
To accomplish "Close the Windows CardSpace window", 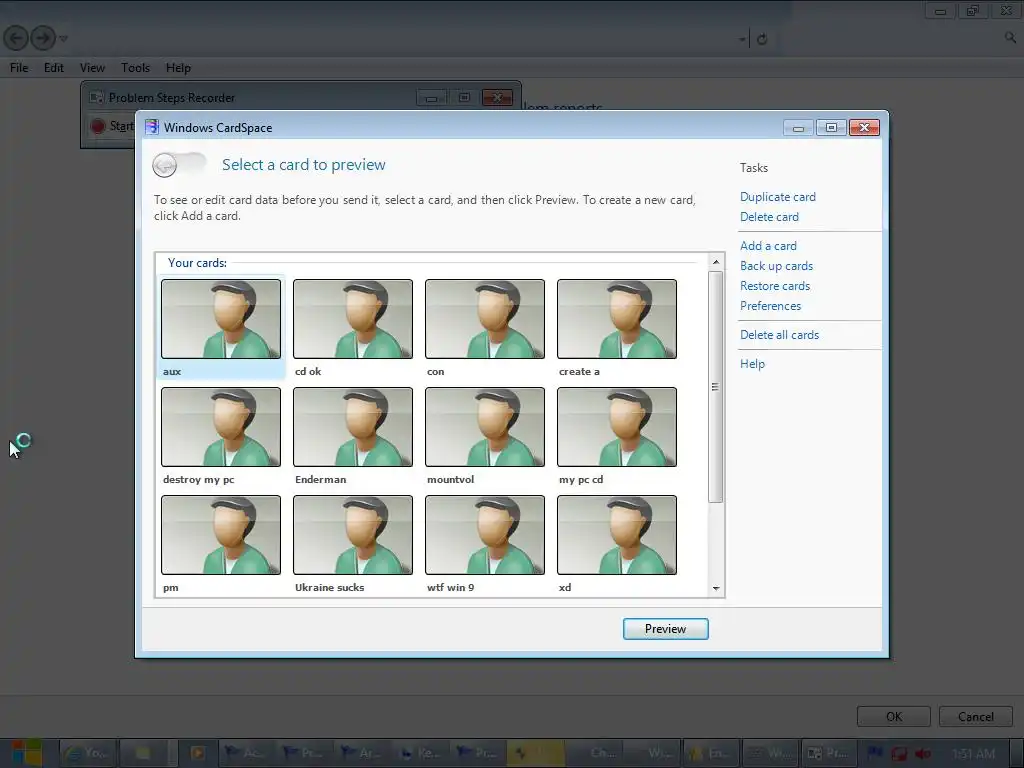I will pyautogui.click(x=864, y=128).
